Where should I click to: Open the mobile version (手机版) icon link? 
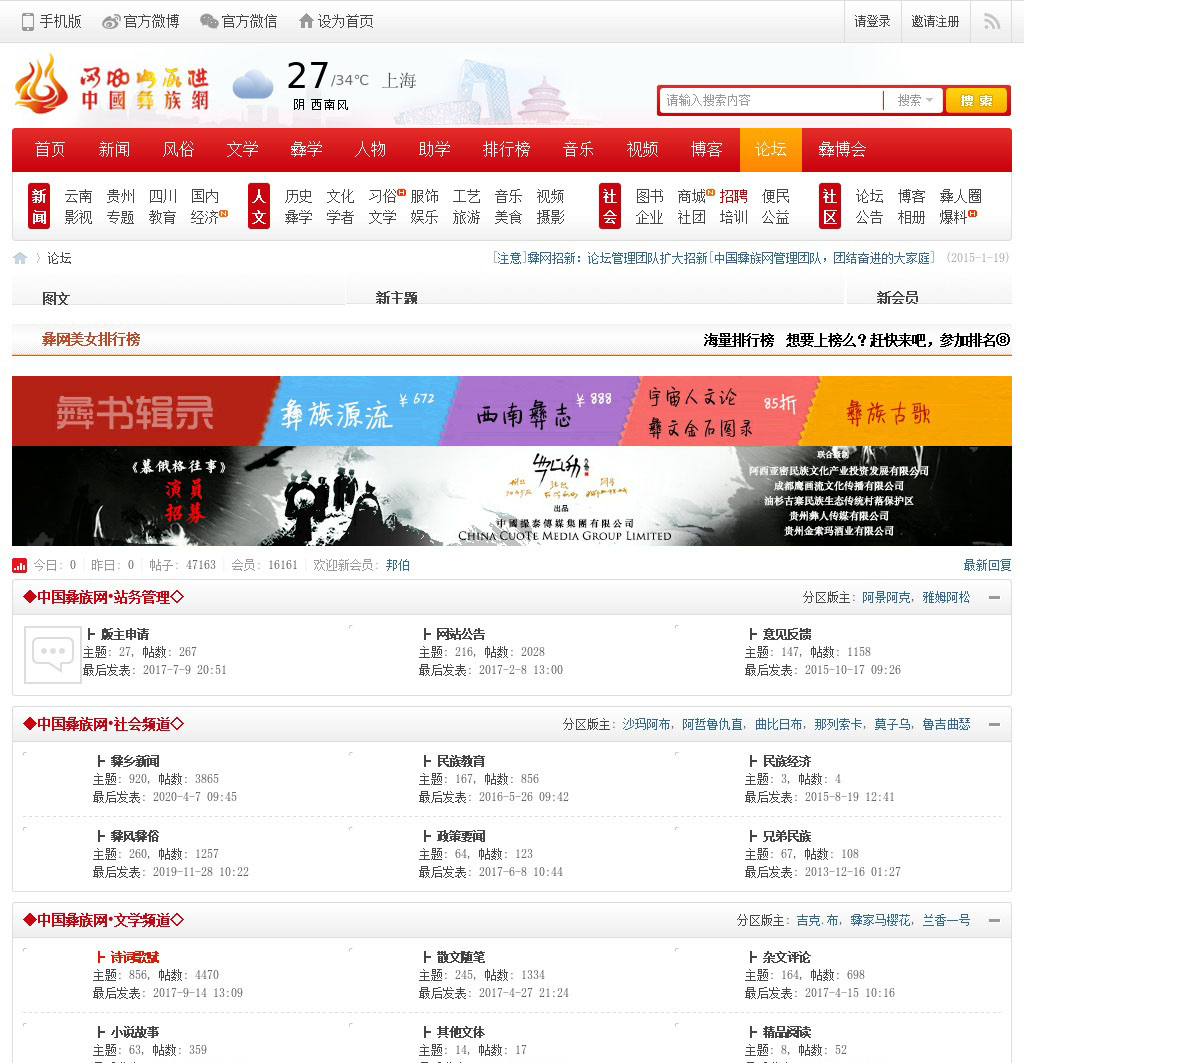coord(28,21)
